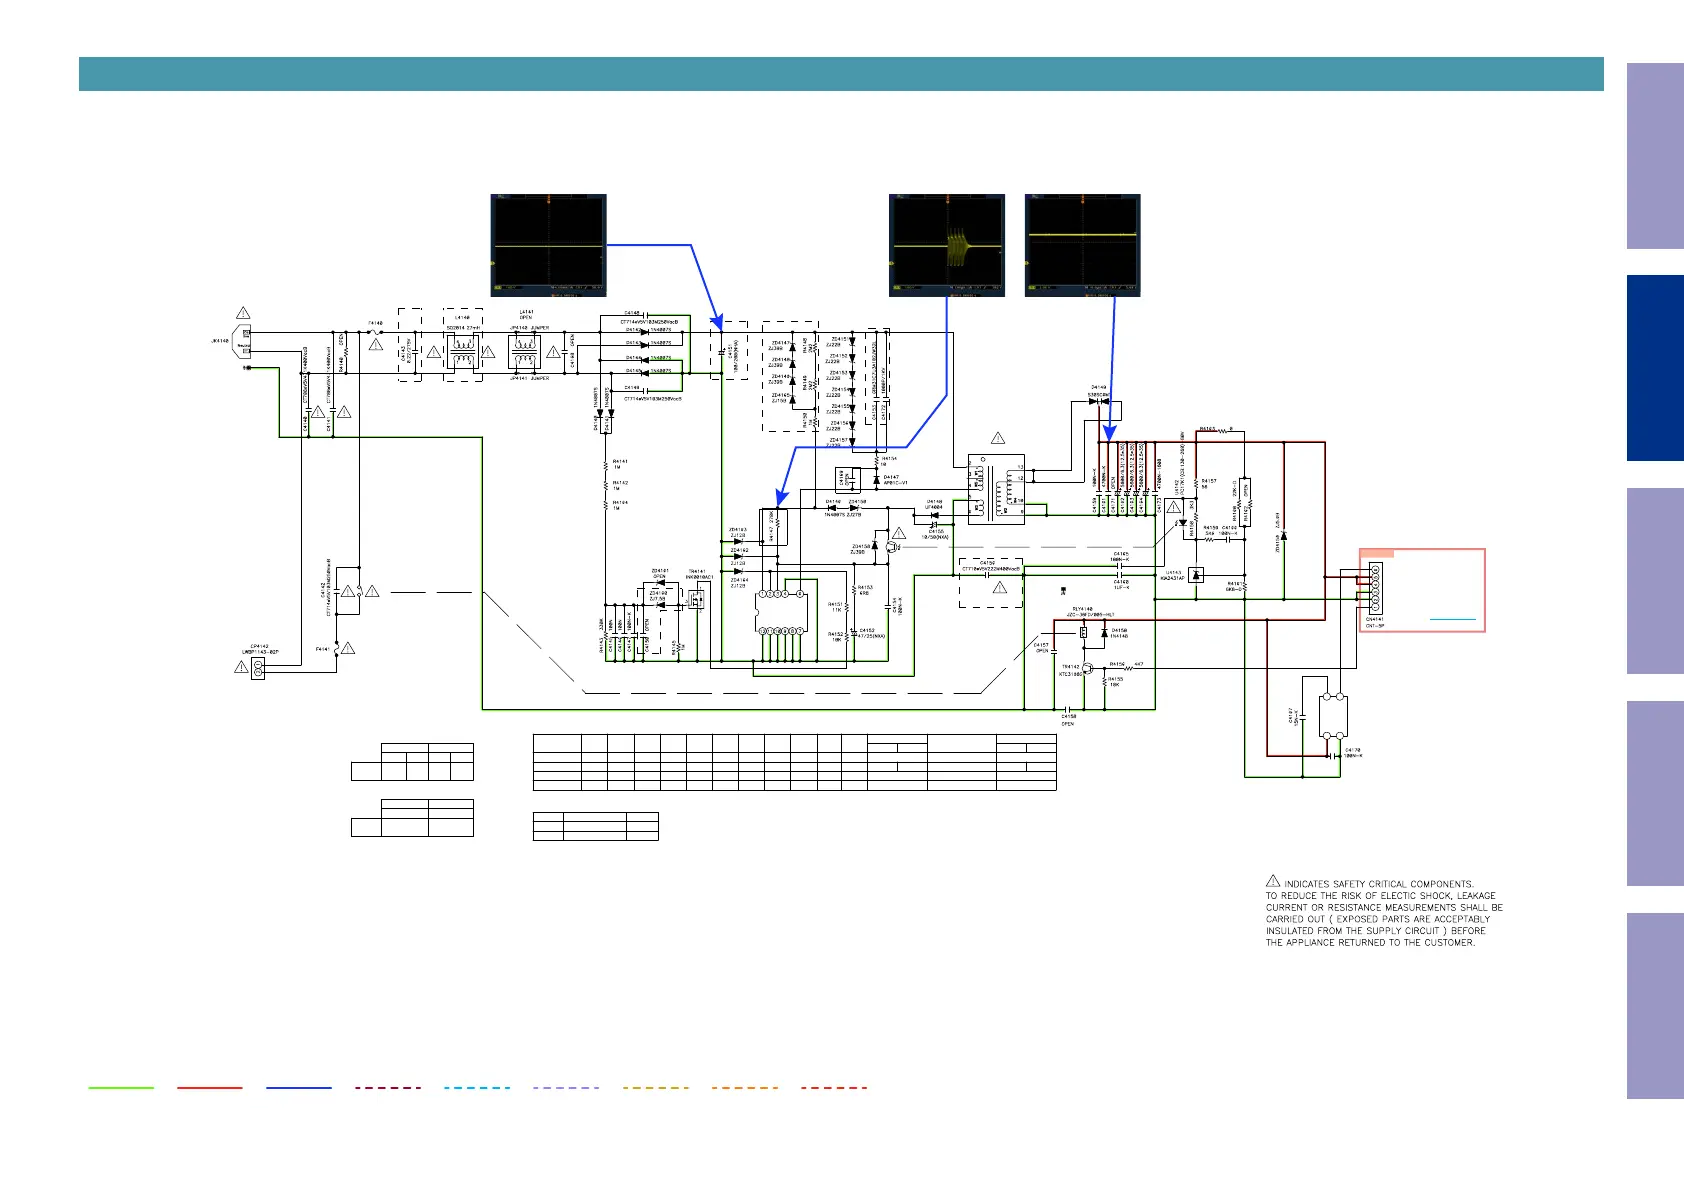Click the CN4141 connector symbol
This screenshot has height=1191, width=1684.
1375,590
